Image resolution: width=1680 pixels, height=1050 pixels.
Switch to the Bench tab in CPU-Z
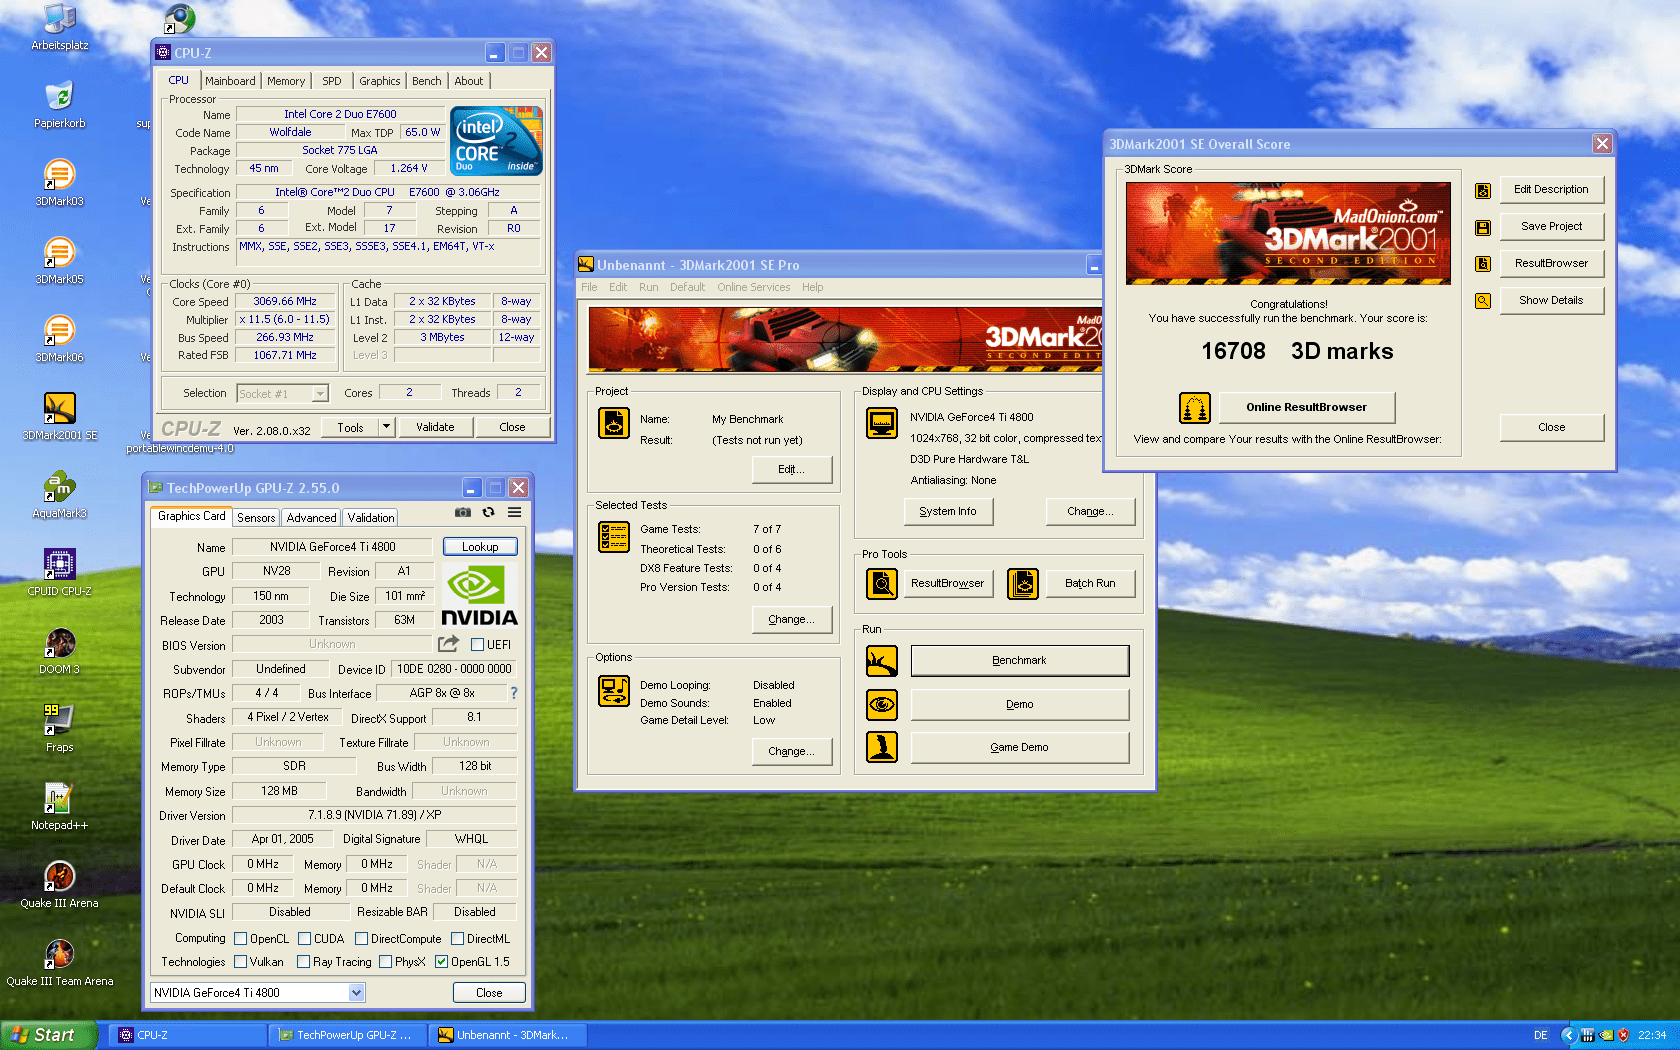click(427, 81)
